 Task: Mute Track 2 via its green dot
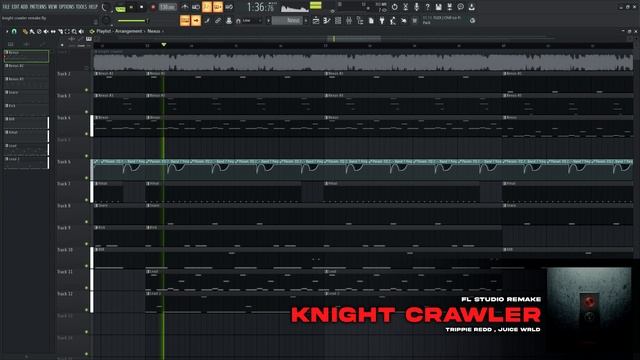(86, 90)
